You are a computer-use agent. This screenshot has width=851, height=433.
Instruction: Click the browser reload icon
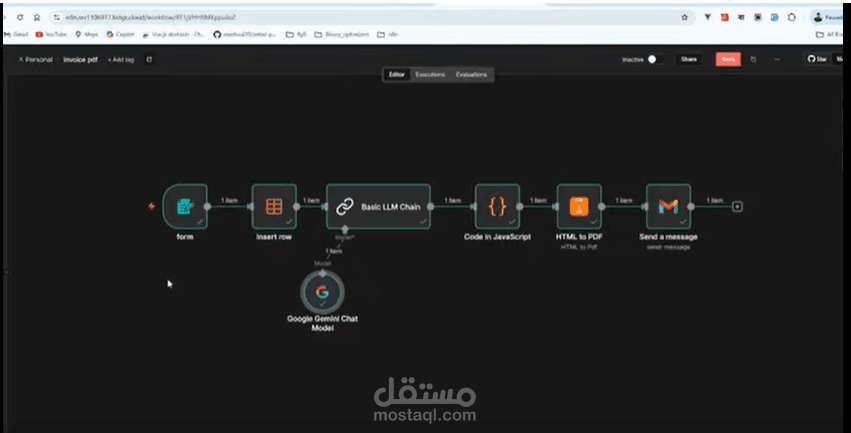(x=20, y=17)
